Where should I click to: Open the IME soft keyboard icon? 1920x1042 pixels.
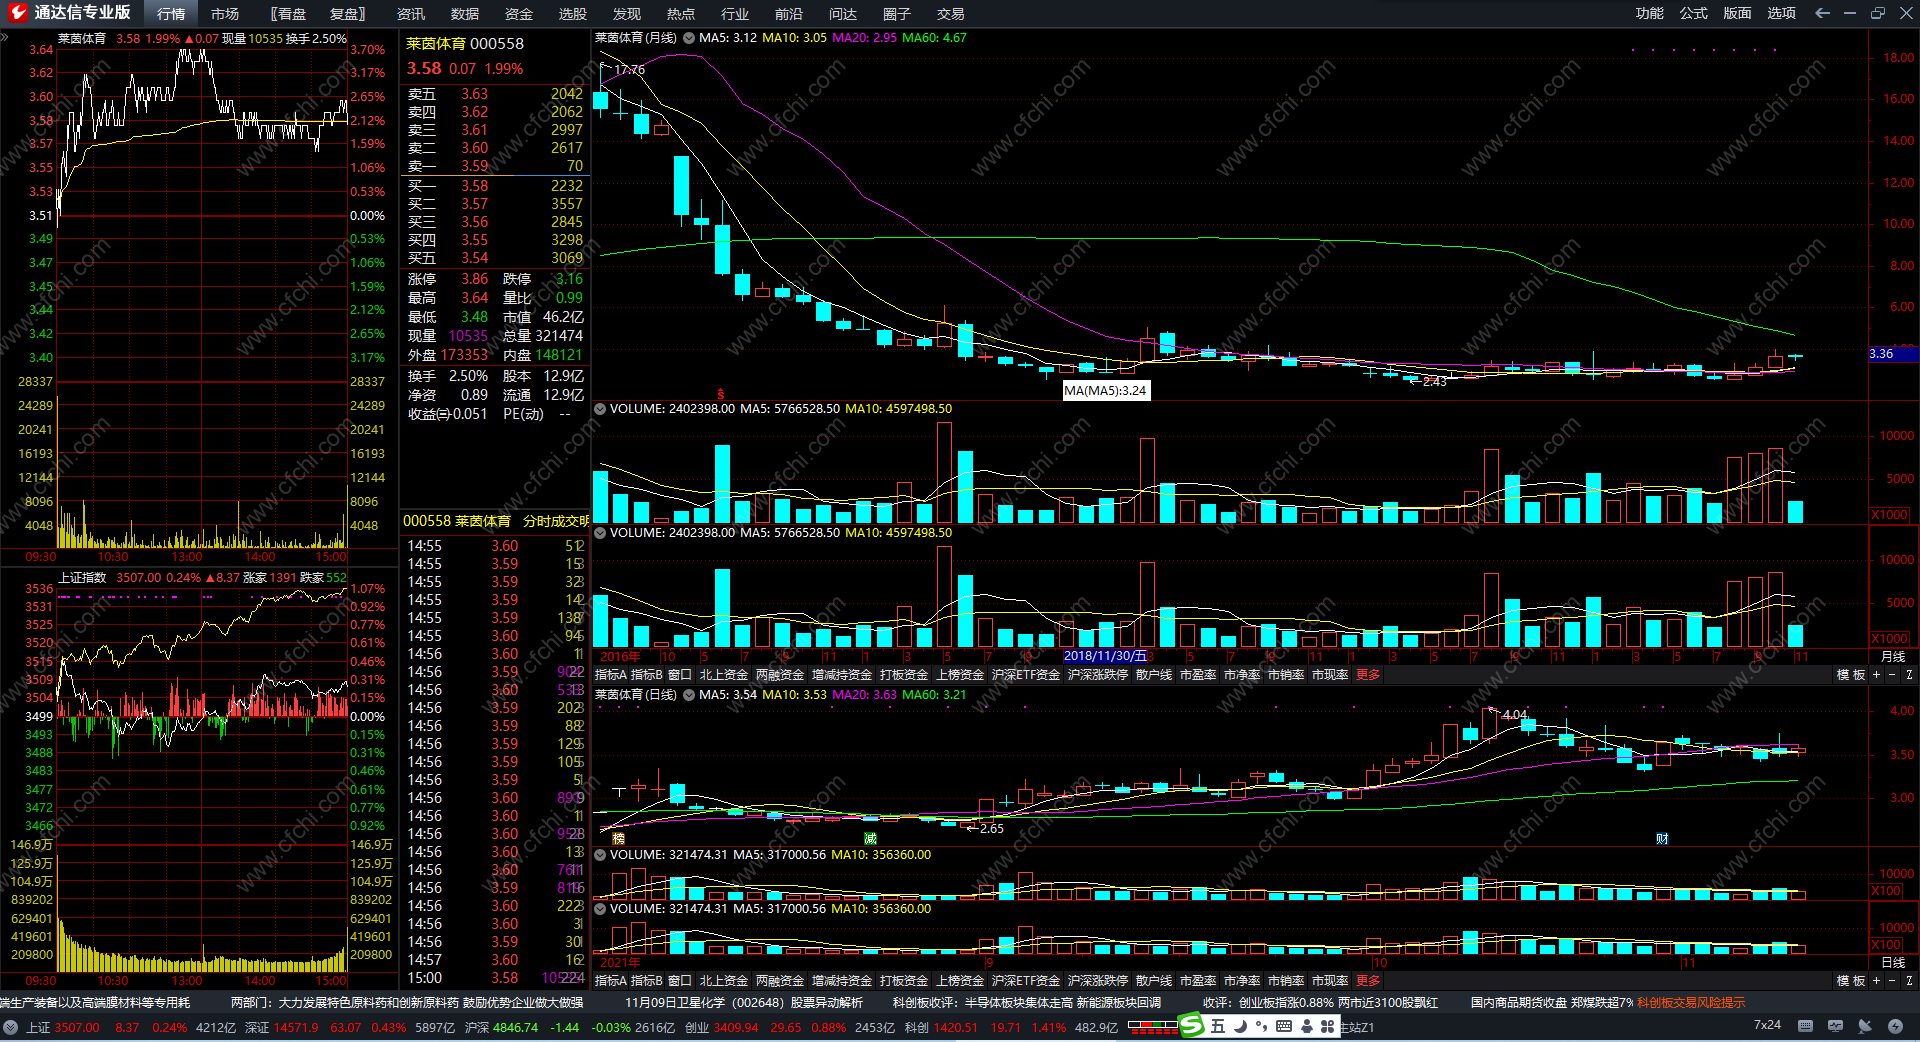1284,1026
